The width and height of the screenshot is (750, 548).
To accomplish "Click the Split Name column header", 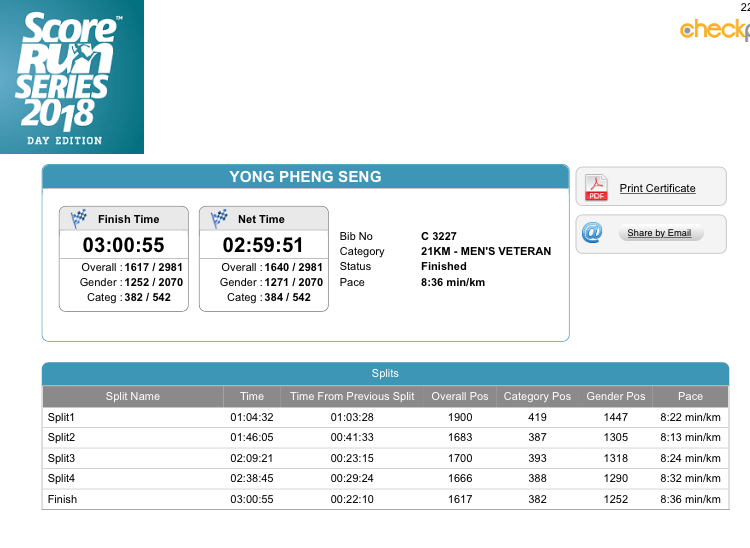I will [132, 396].
